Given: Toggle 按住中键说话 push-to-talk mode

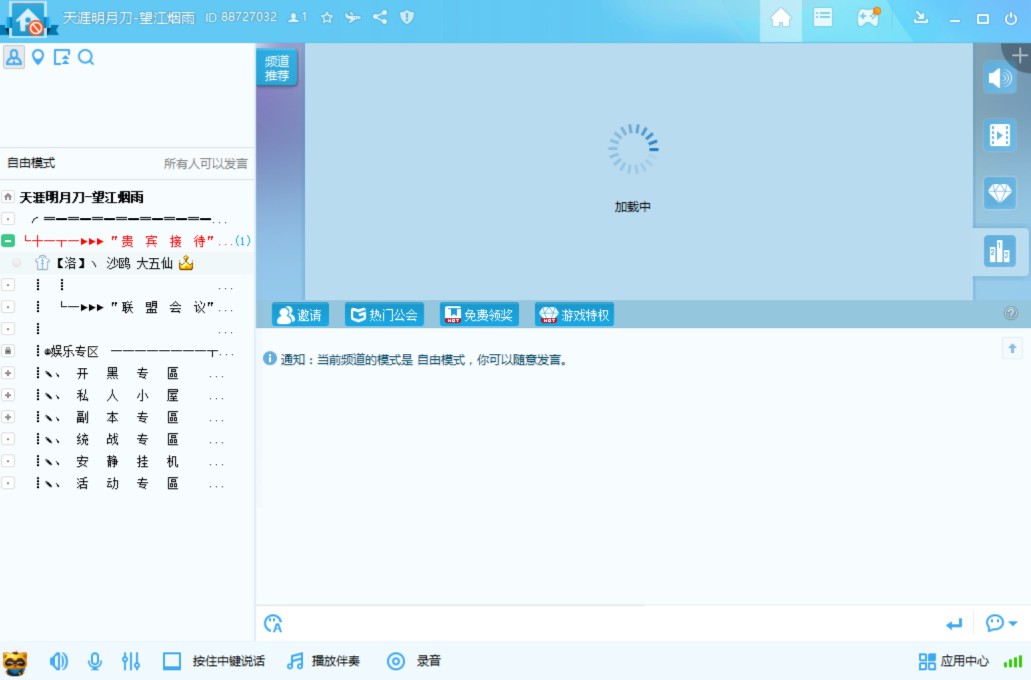Looking at the screenshot, I should [x=214, y=661].
